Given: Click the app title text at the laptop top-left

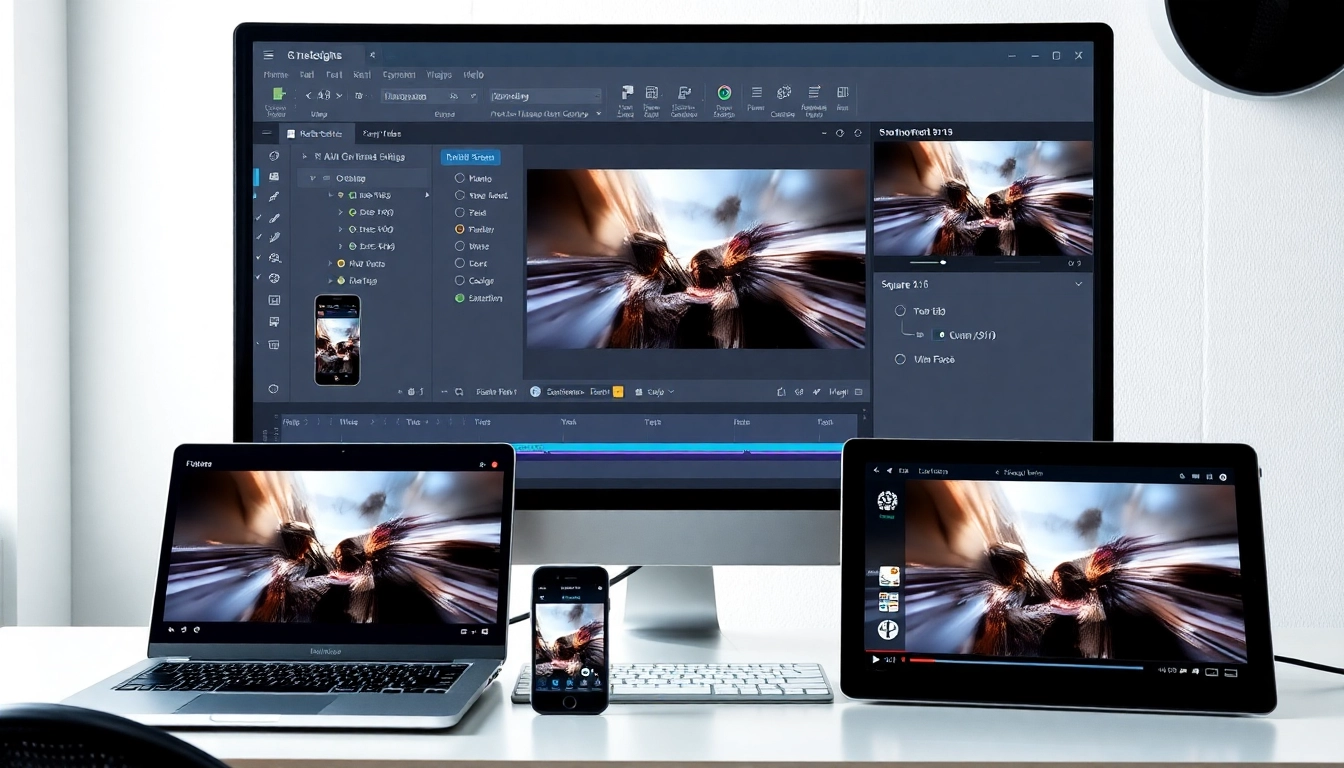Looking at the screenshot, I should [201, 464].
